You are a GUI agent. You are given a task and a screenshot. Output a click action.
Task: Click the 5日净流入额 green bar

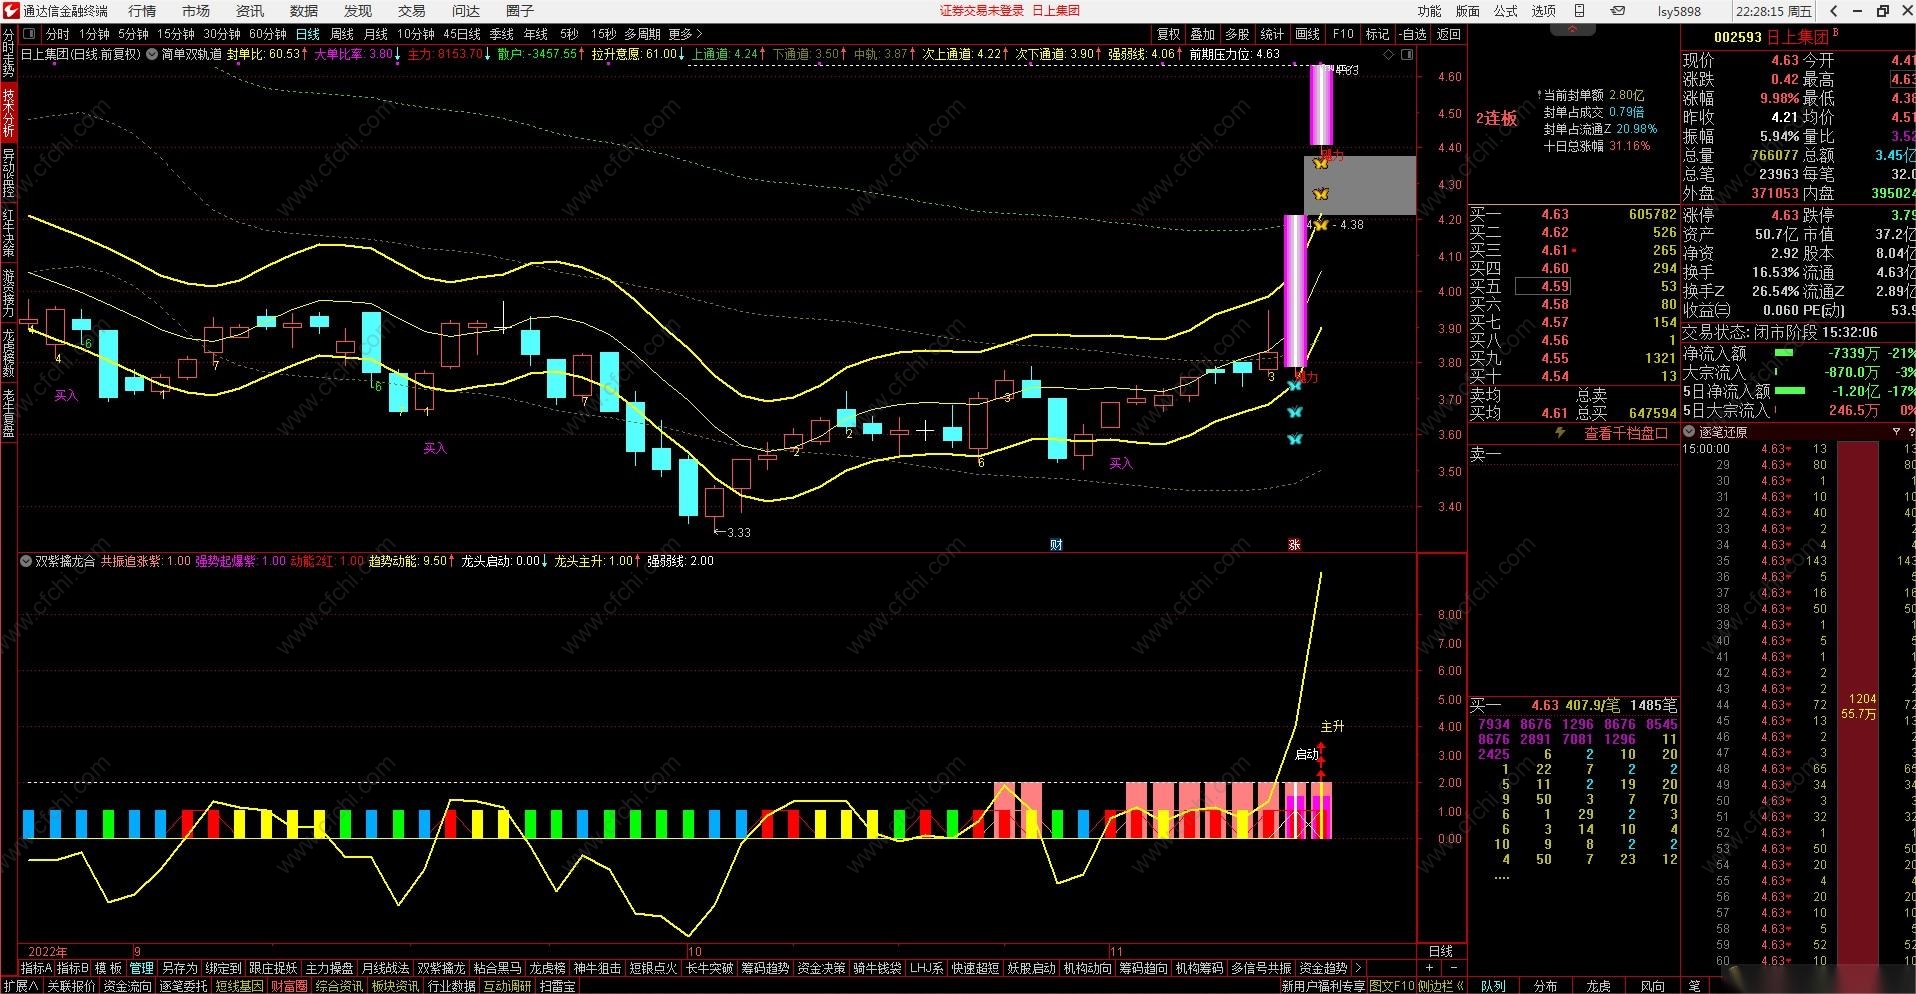(1789, 391)
